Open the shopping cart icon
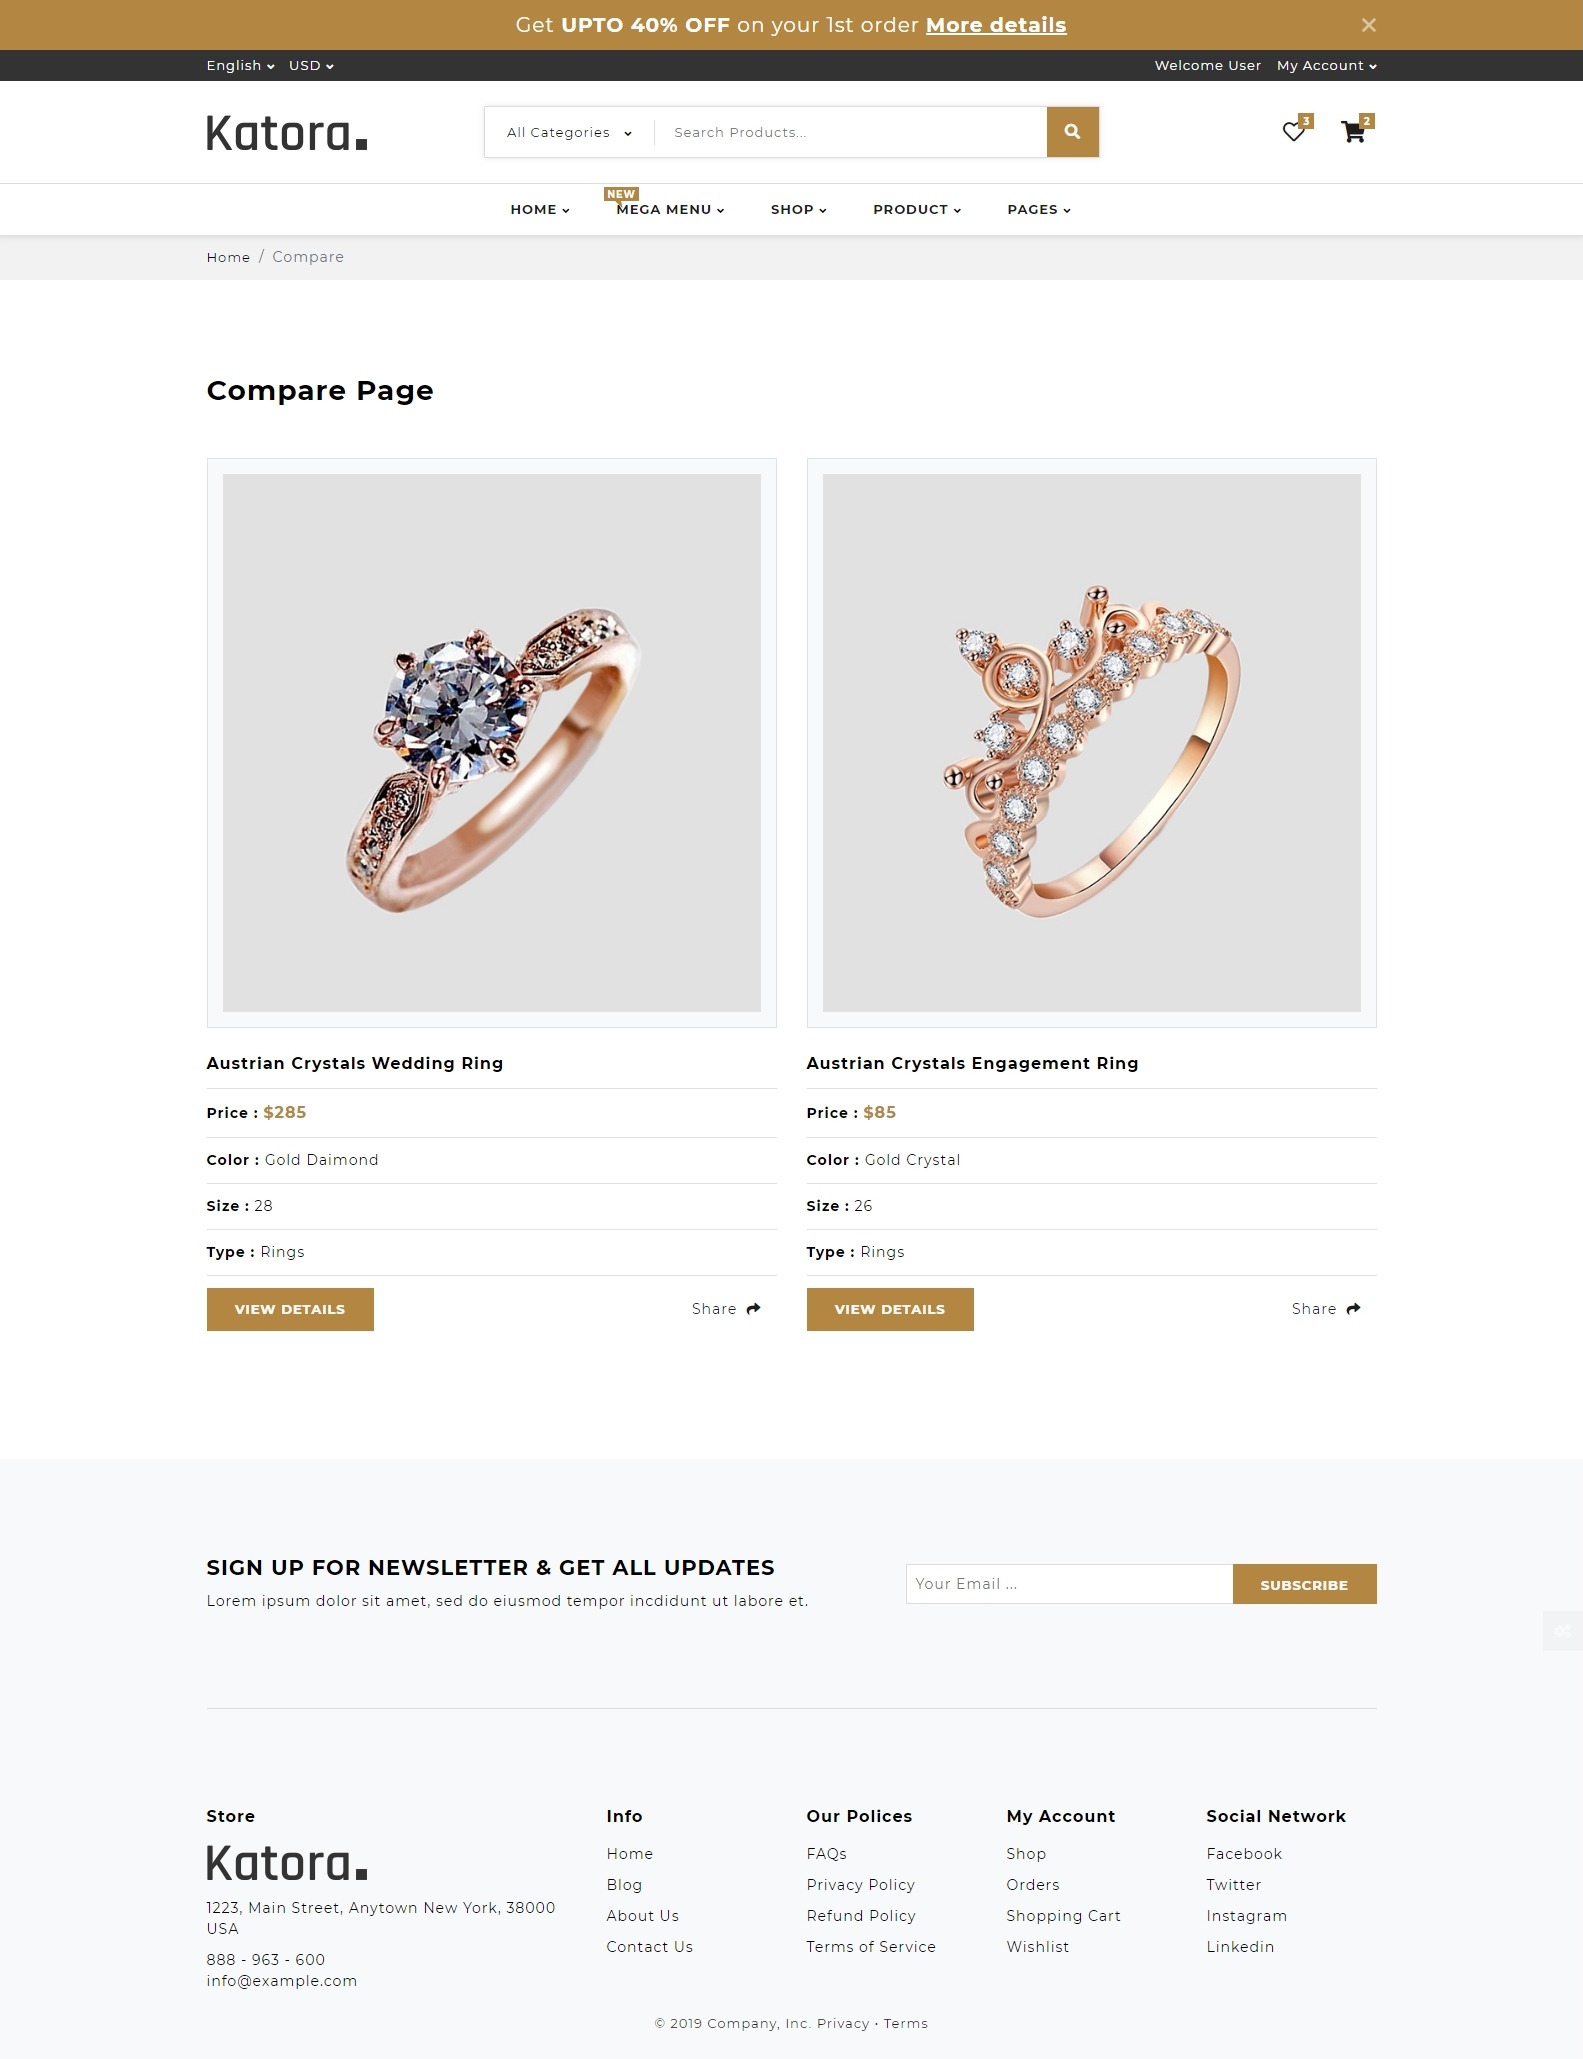 pos(1353,132)
